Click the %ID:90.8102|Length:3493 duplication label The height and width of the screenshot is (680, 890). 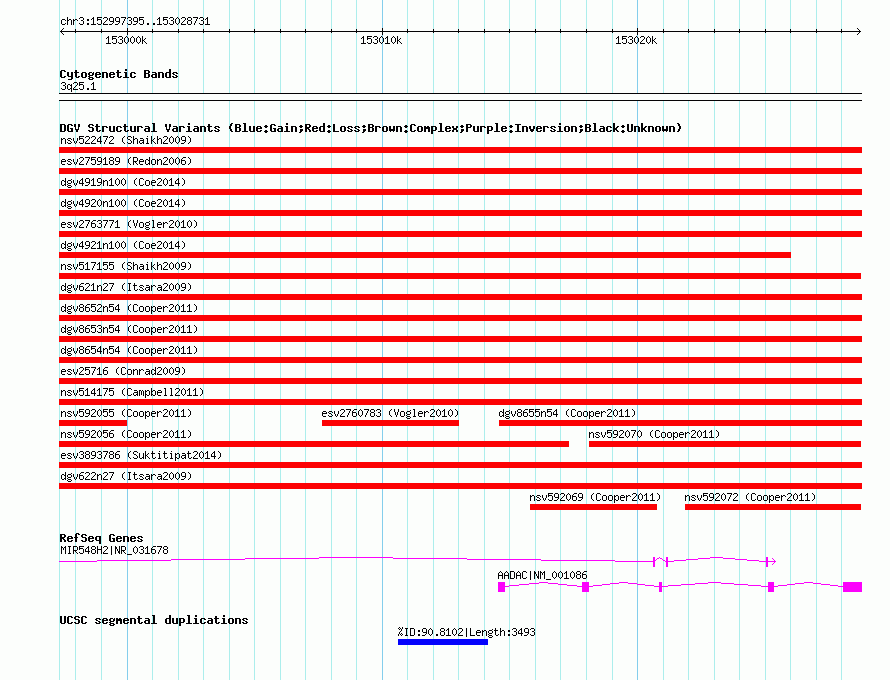tap(467, 632)
